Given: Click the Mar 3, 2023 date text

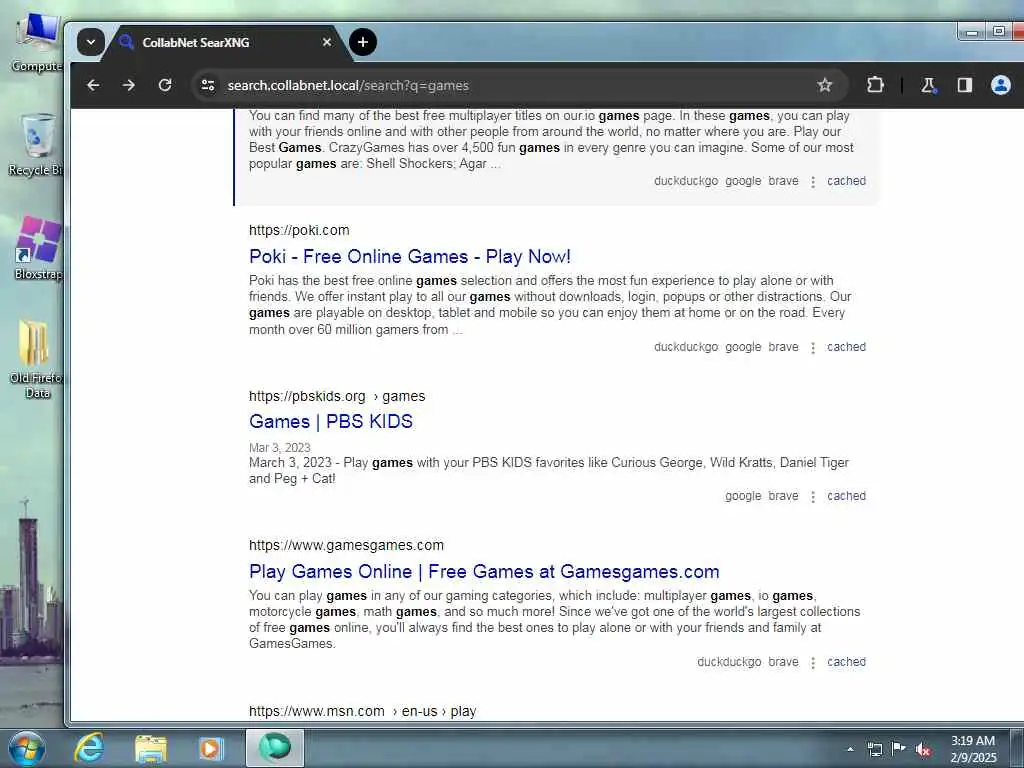Looking at the screenshot, I should 280,447.
